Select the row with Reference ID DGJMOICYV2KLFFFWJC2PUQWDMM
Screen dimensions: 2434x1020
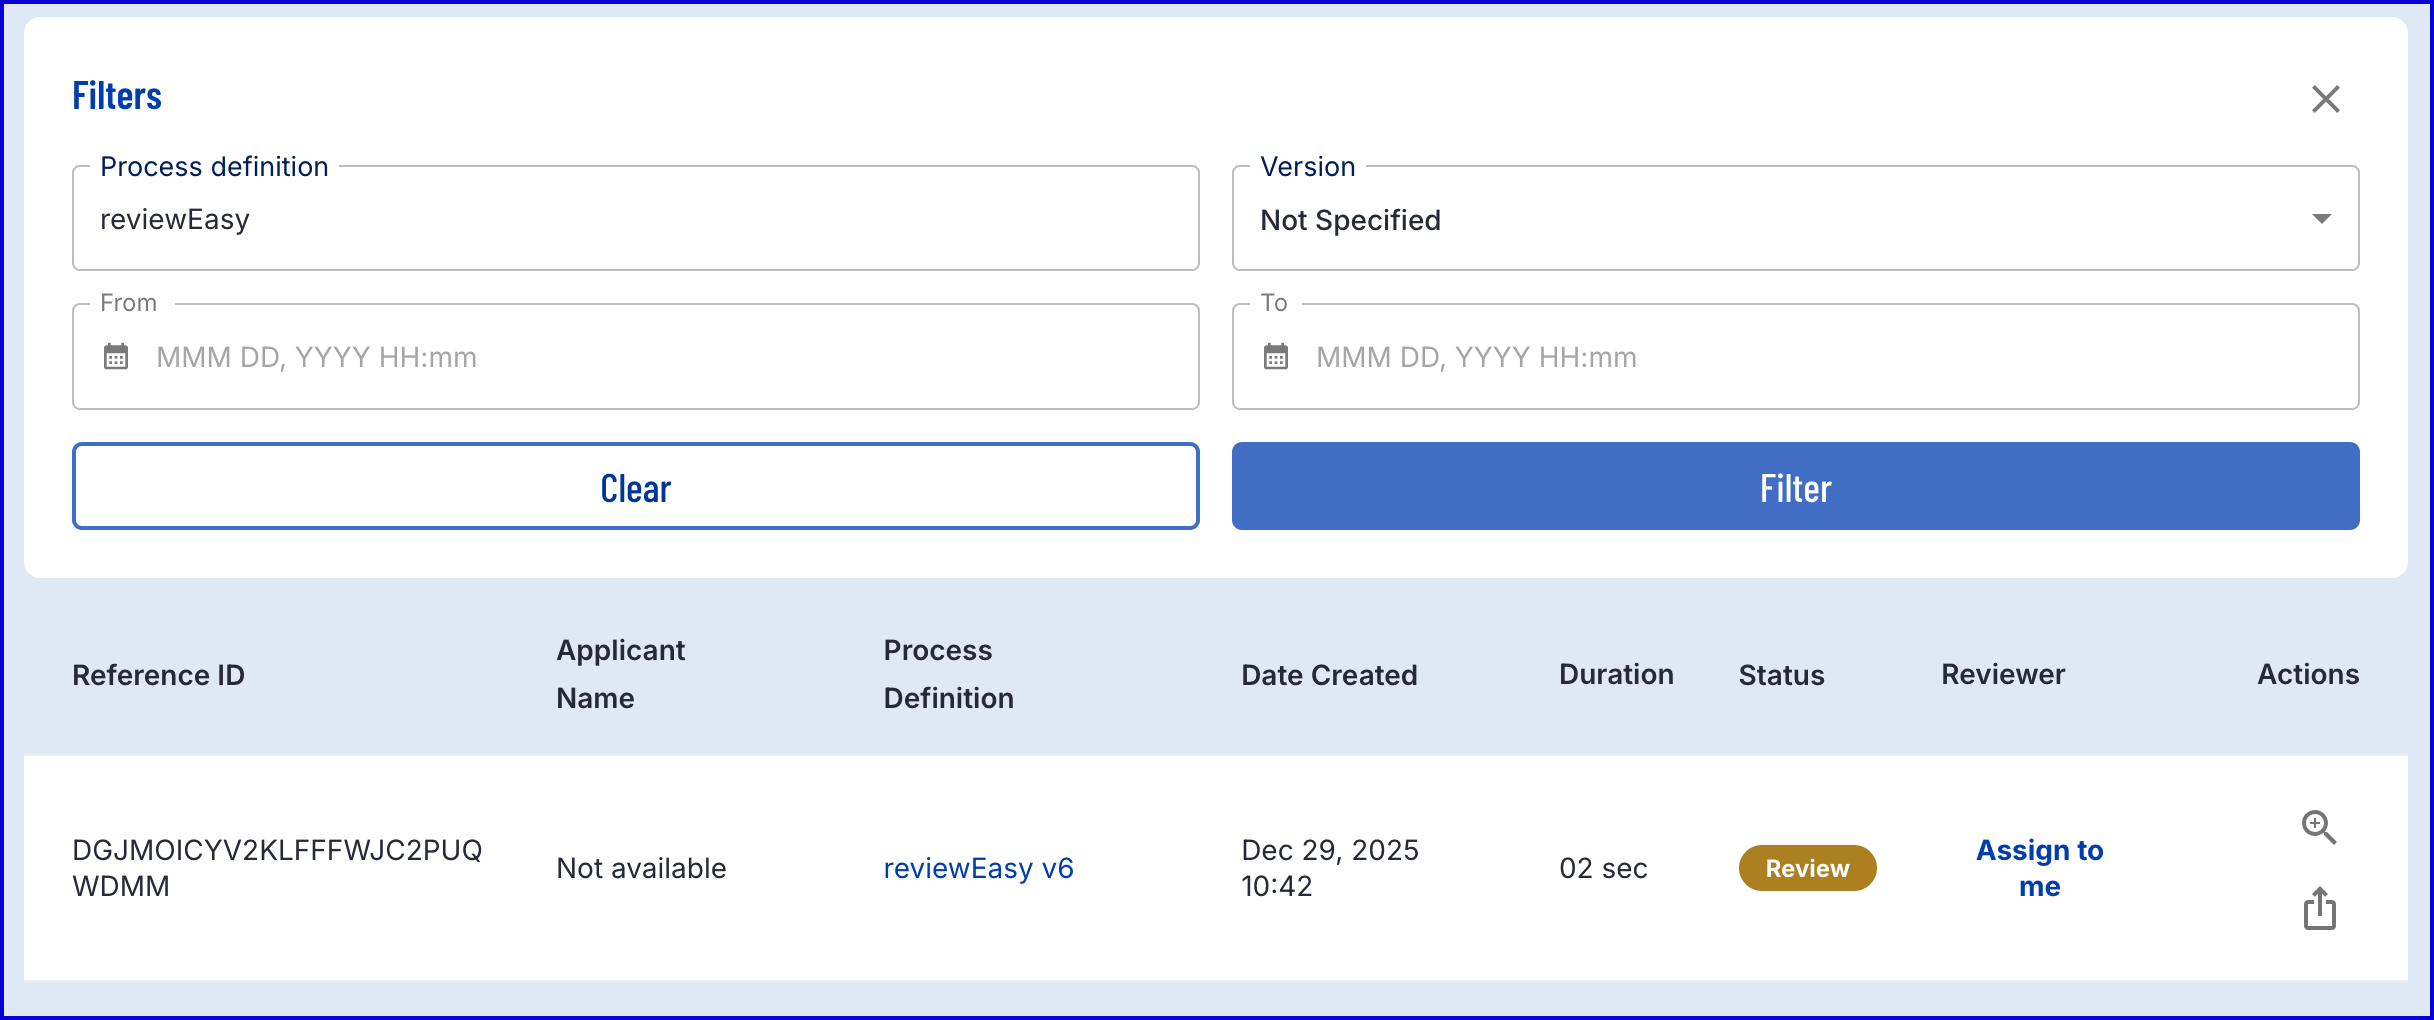277,867
